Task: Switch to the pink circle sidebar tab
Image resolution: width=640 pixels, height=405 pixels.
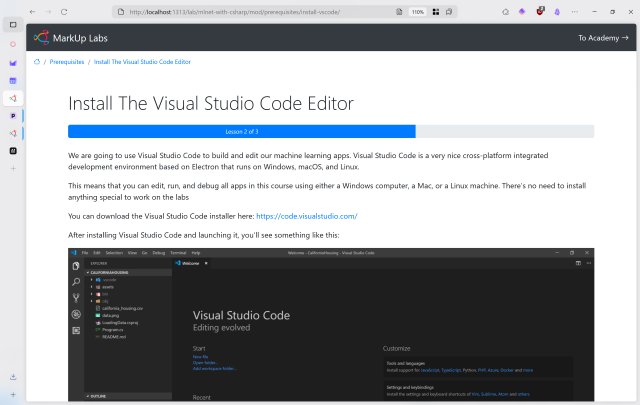Action: [x=13, y=44]
